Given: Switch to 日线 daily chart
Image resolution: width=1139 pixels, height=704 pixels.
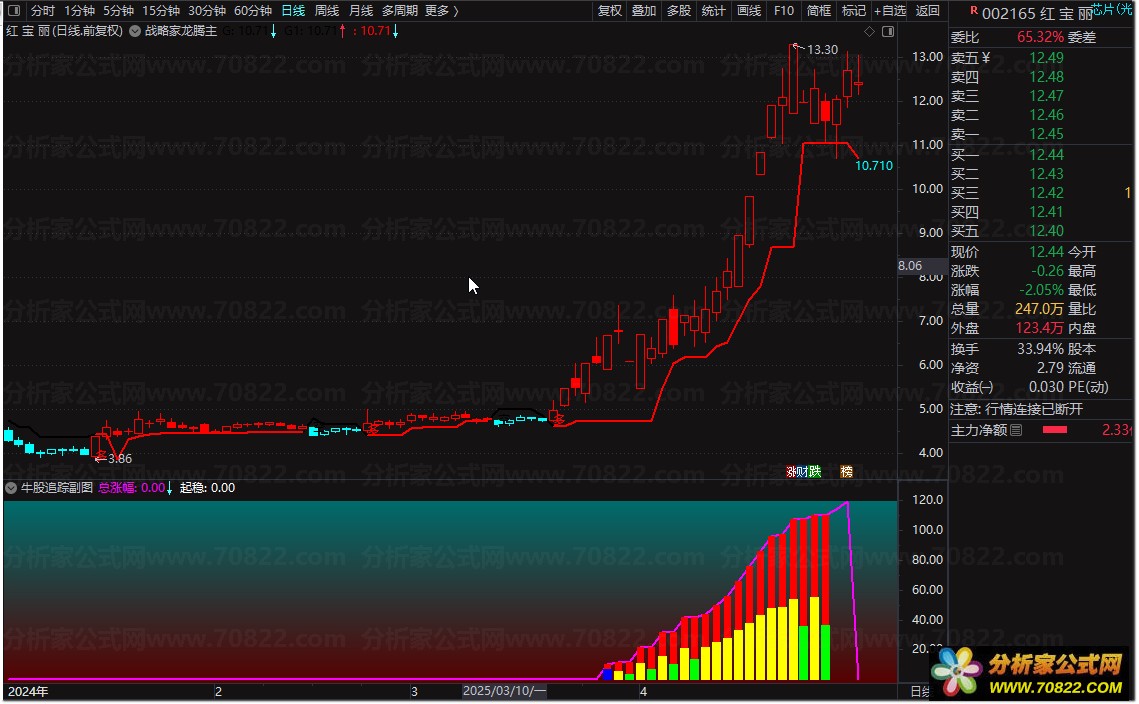Looking at the screenshot, I should (x=293, y=11).
